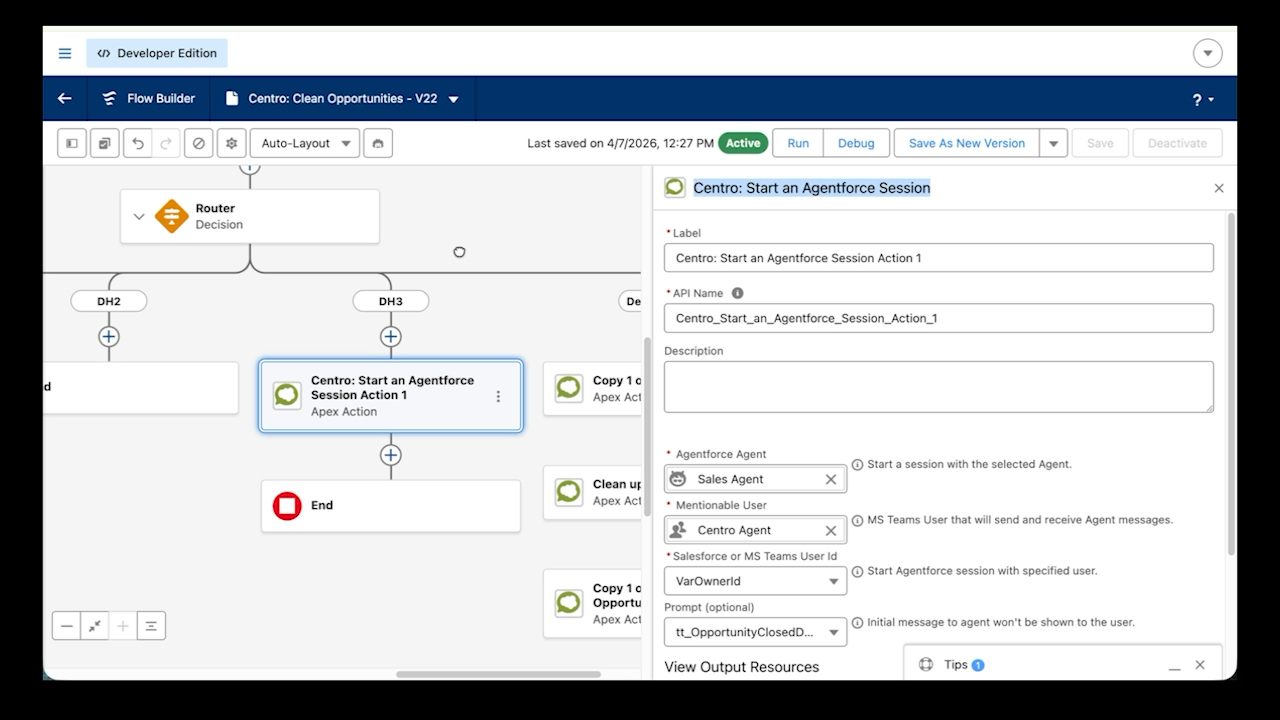Click the Flow Builder logo icon

click(109, 99)
